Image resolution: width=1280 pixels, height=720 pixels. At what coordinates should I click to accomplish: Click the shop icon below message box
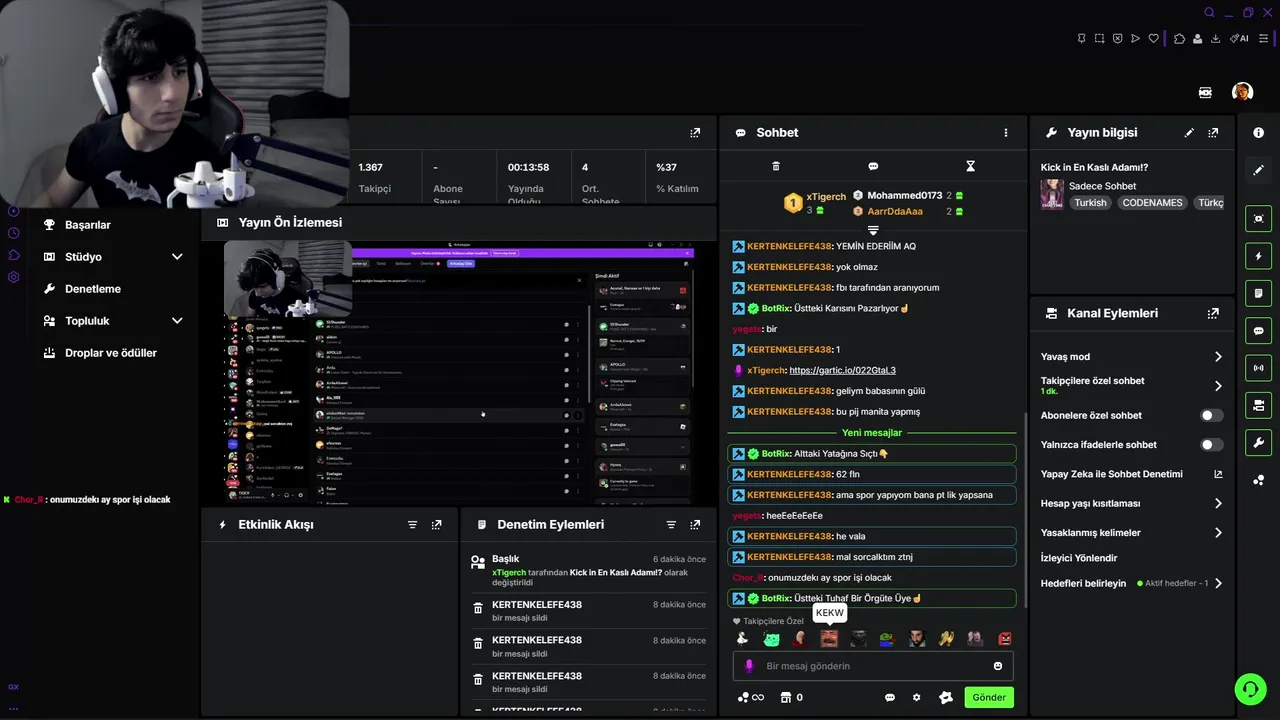click(x=785, y=697)
